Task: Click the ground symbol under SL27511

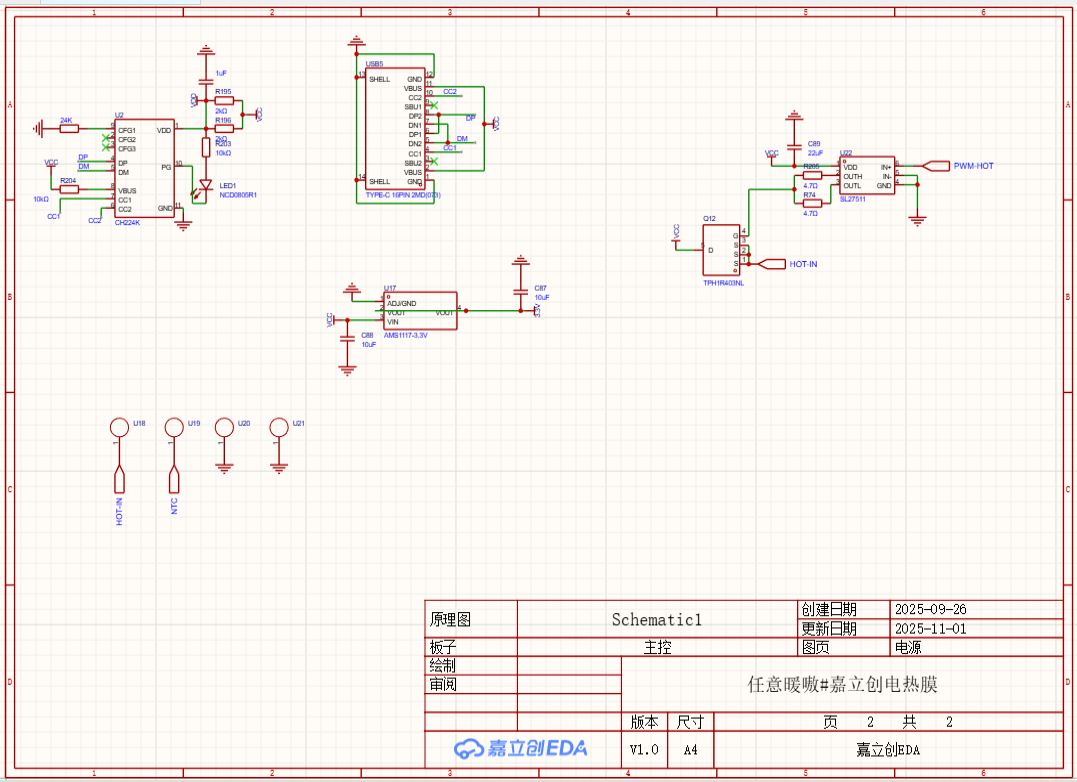Action: point(917,220)
